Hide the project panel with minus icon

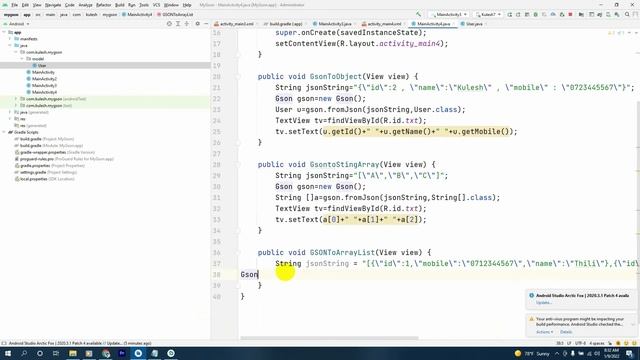tap(206, 24)
